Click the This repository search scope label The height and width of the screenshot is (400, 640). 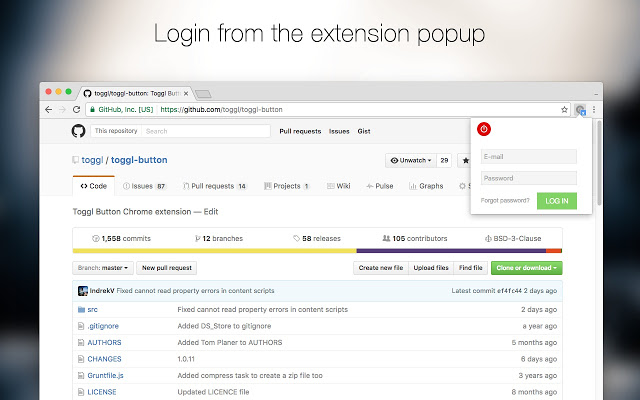point(116,131)
